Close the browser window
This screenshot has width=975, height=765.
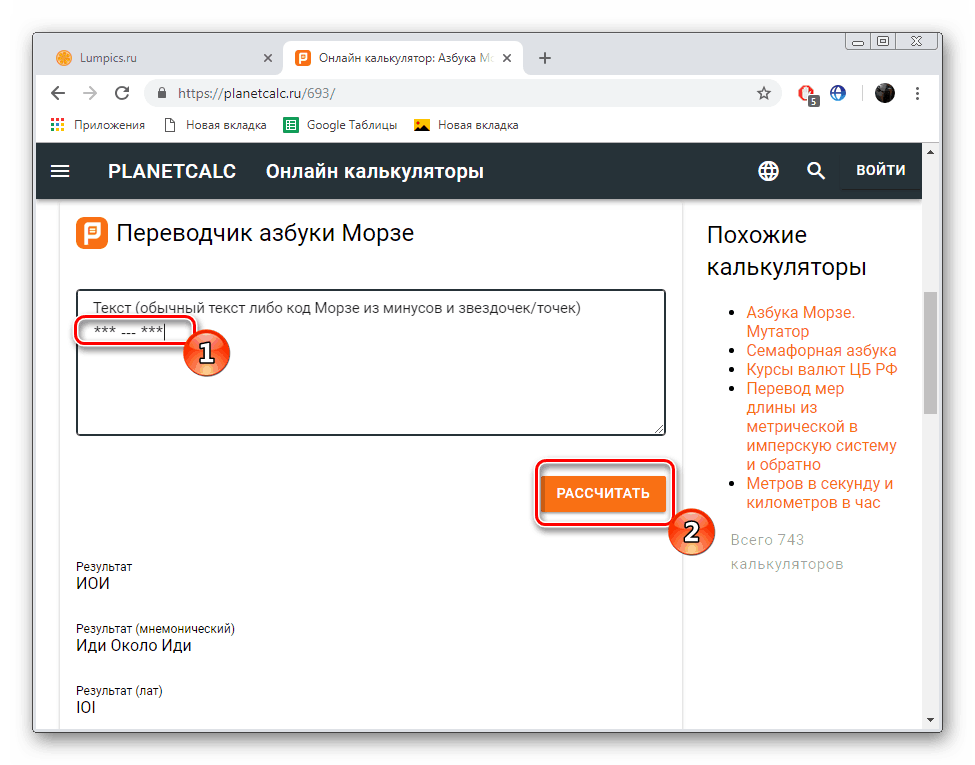(x=916, y=42)
